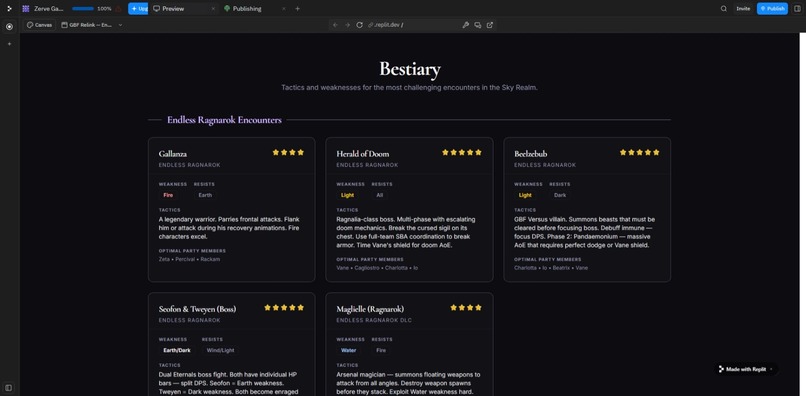Click Beelzebub's star rating
The width and height of the screenshot is (806, 396).
pos(639,152)
